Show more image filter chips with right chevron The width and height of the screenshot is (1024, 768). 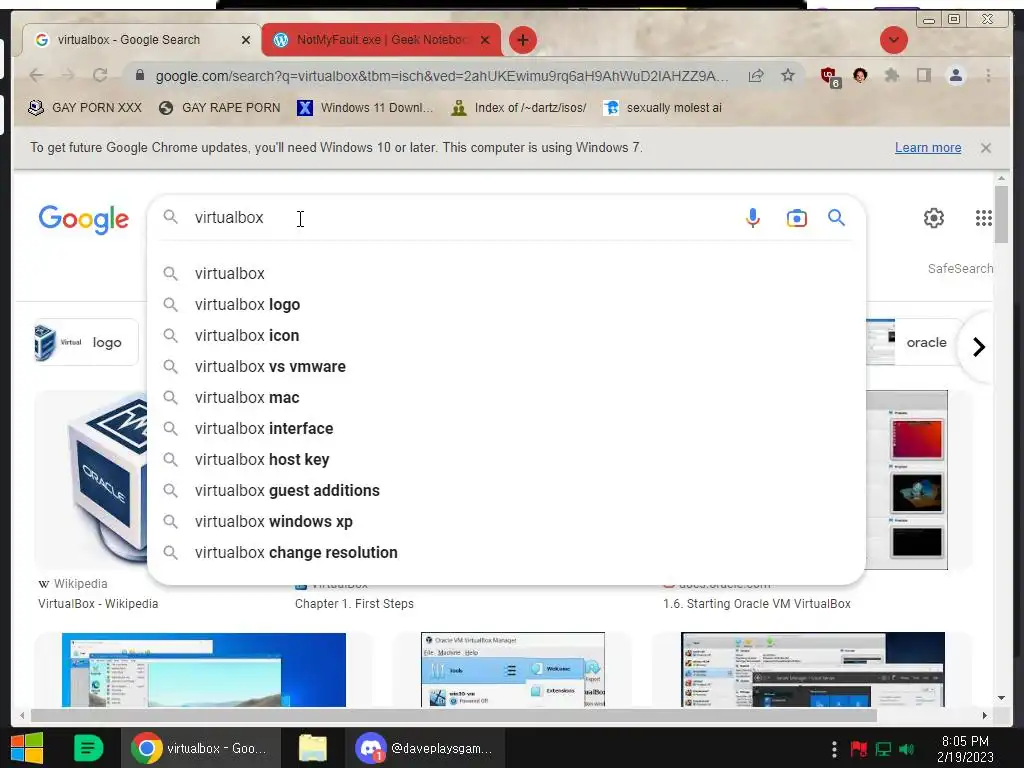click(978, 347)
